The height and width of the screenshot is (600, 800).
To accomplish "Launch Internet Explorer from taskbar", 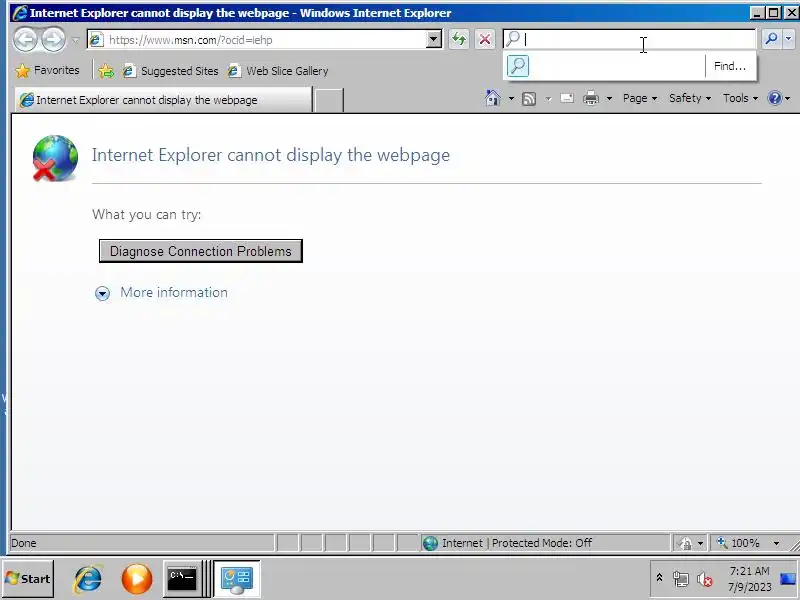I will (88, 579).
